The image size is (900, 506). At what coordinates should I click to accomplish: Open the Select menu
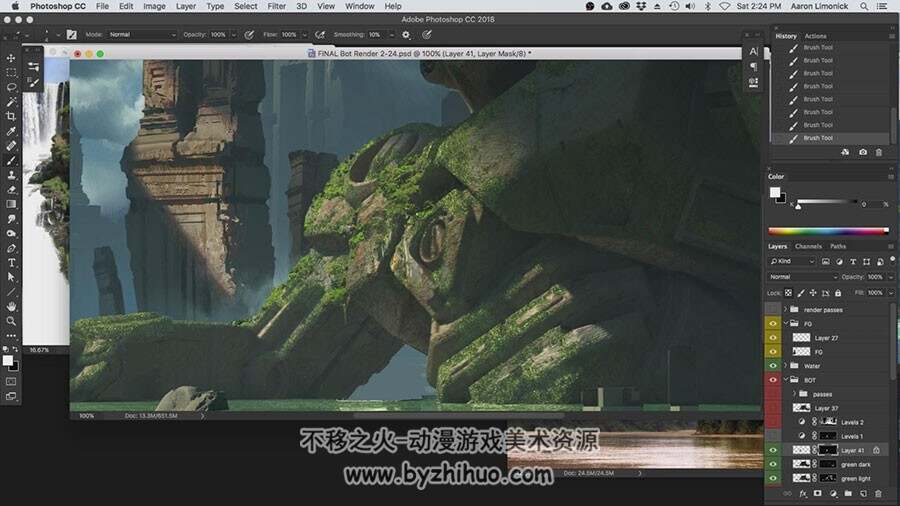click(x=246, y=6)
